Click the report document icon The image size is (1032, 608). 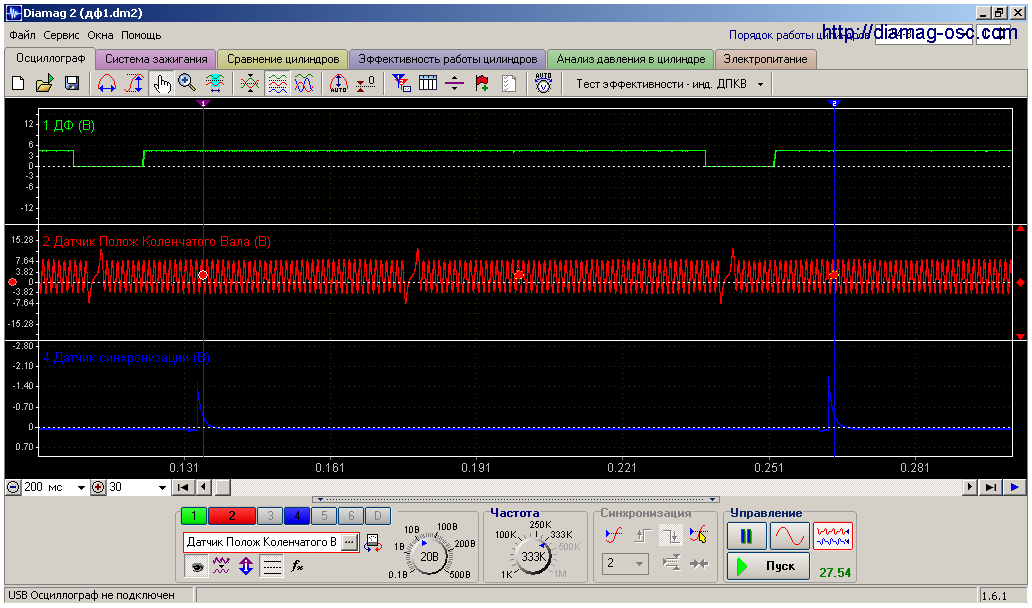click(x=509, y=84)
